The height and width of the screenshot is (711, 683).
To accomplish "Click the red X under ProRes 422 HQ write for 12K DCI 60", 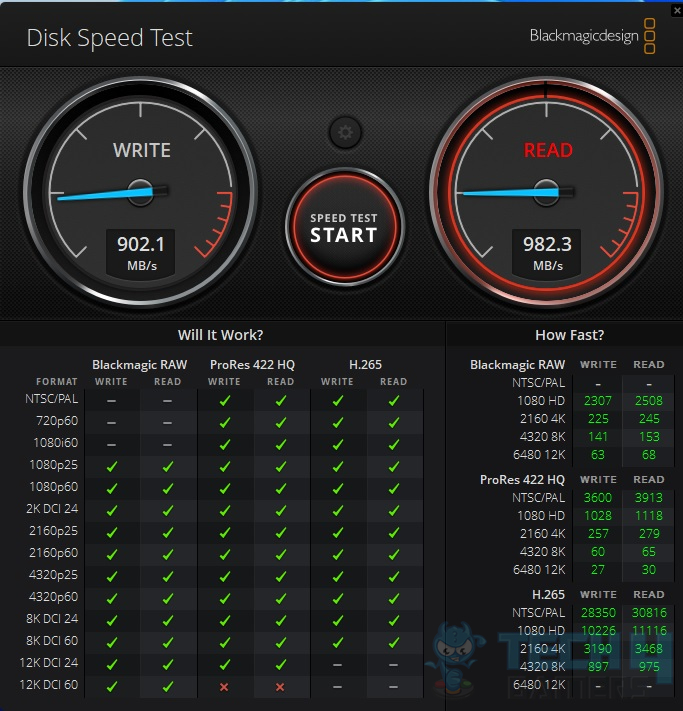I will click(x=224, y=687).
